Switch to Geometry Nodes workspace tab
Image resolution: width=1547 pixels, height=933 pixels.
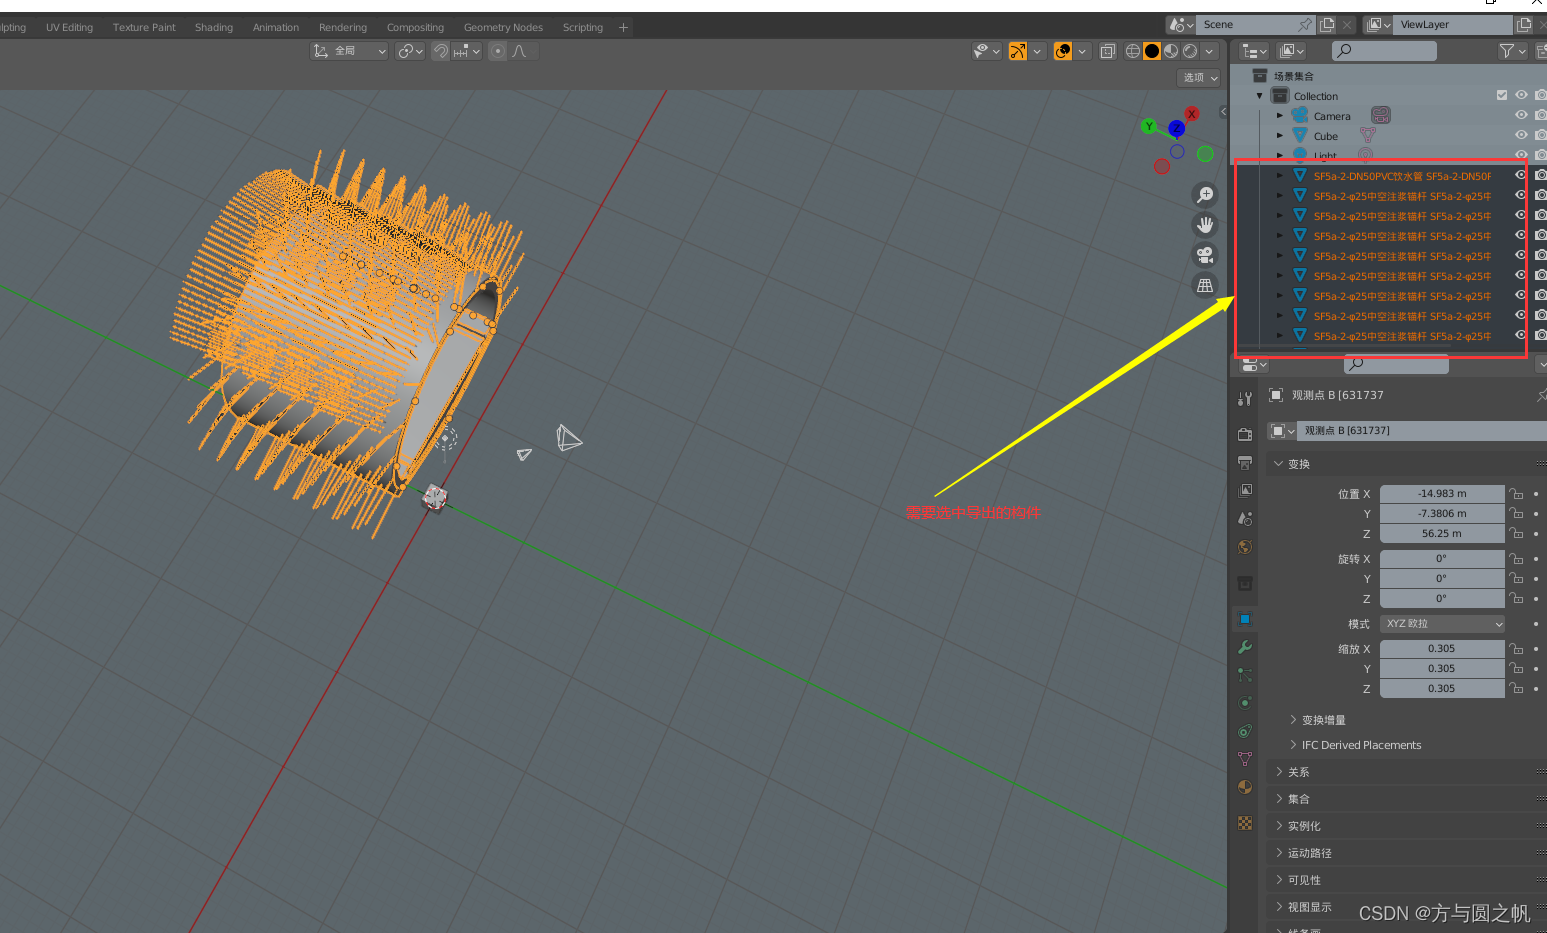click(503, 28)
